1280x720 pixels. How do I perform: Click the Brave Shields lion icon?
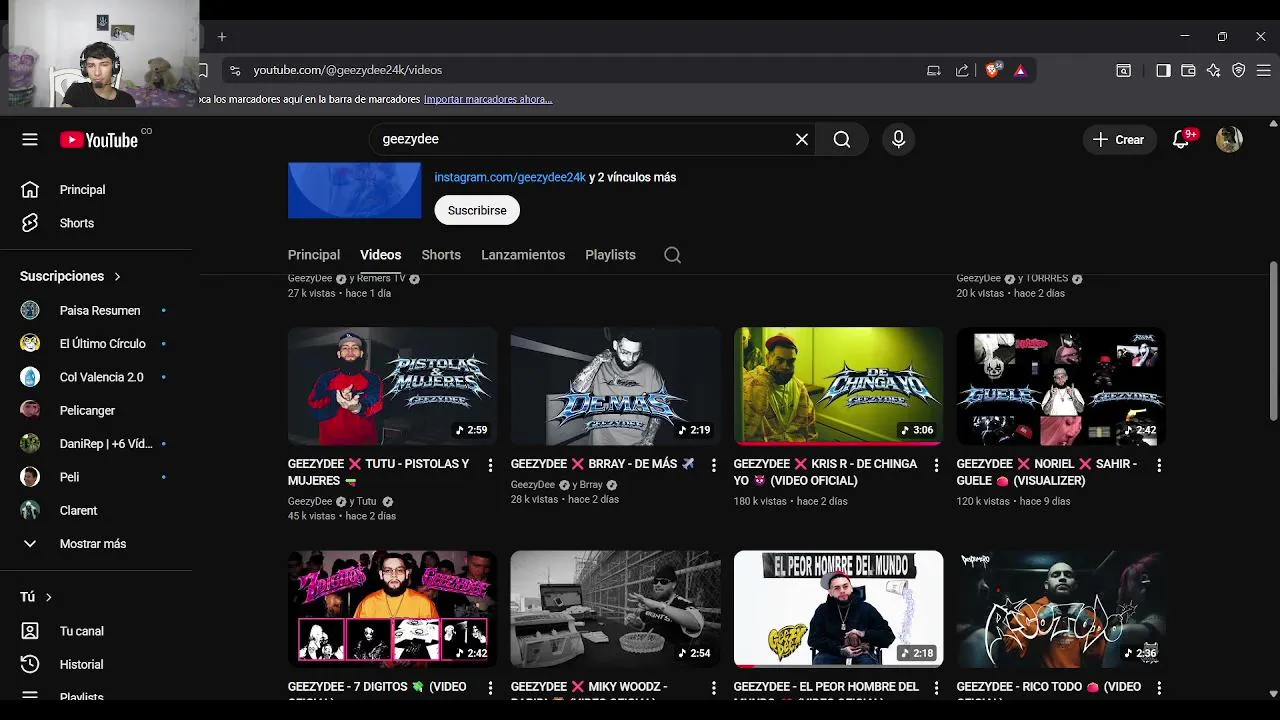992,70
